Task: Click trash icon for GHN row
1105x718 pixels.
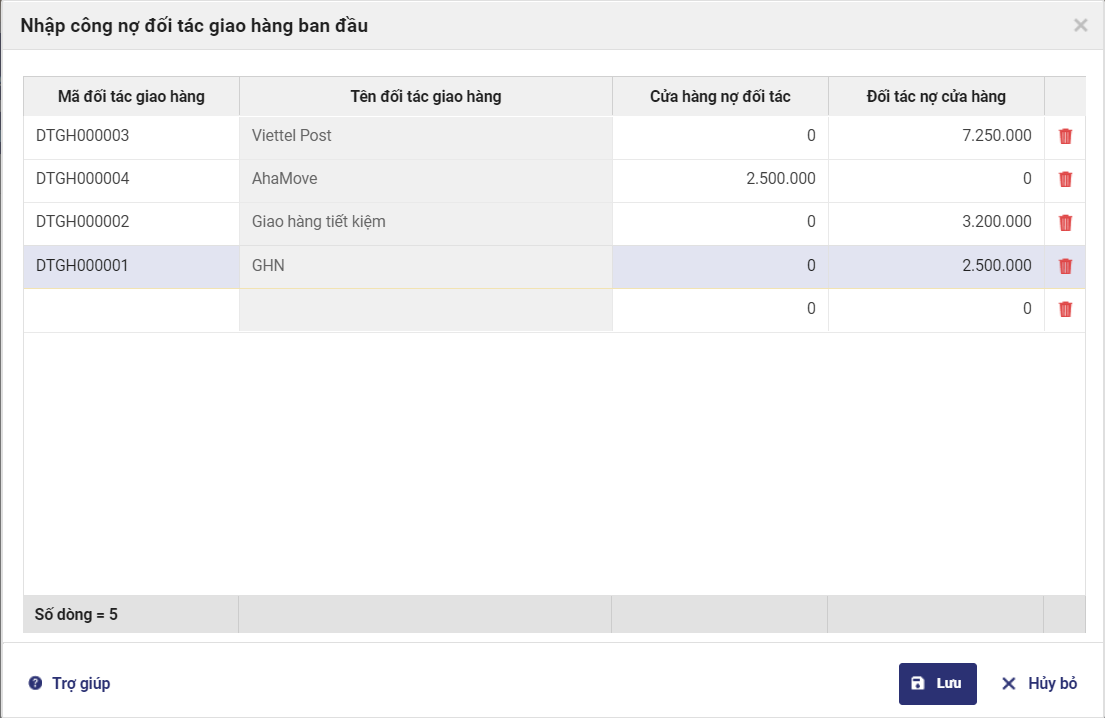Action: (1065, 266)
